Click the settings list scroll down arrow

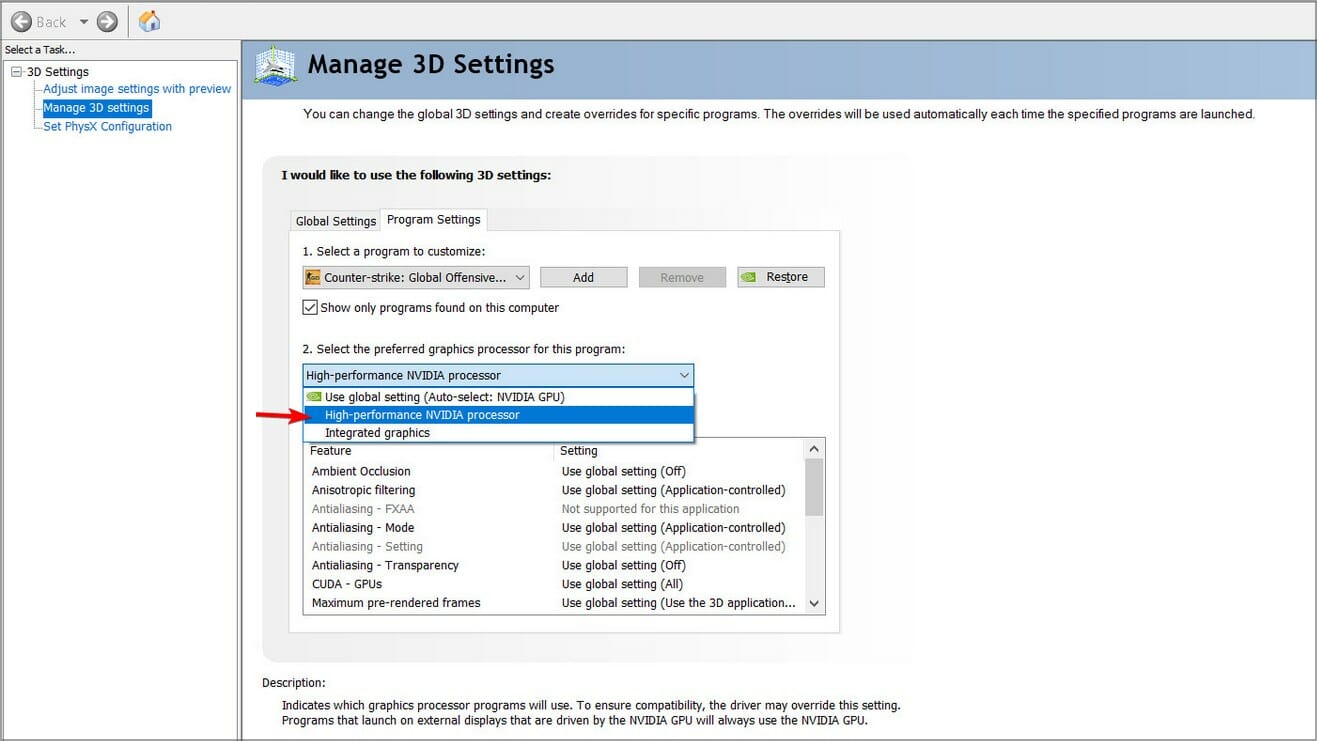(x=814, y=603)
